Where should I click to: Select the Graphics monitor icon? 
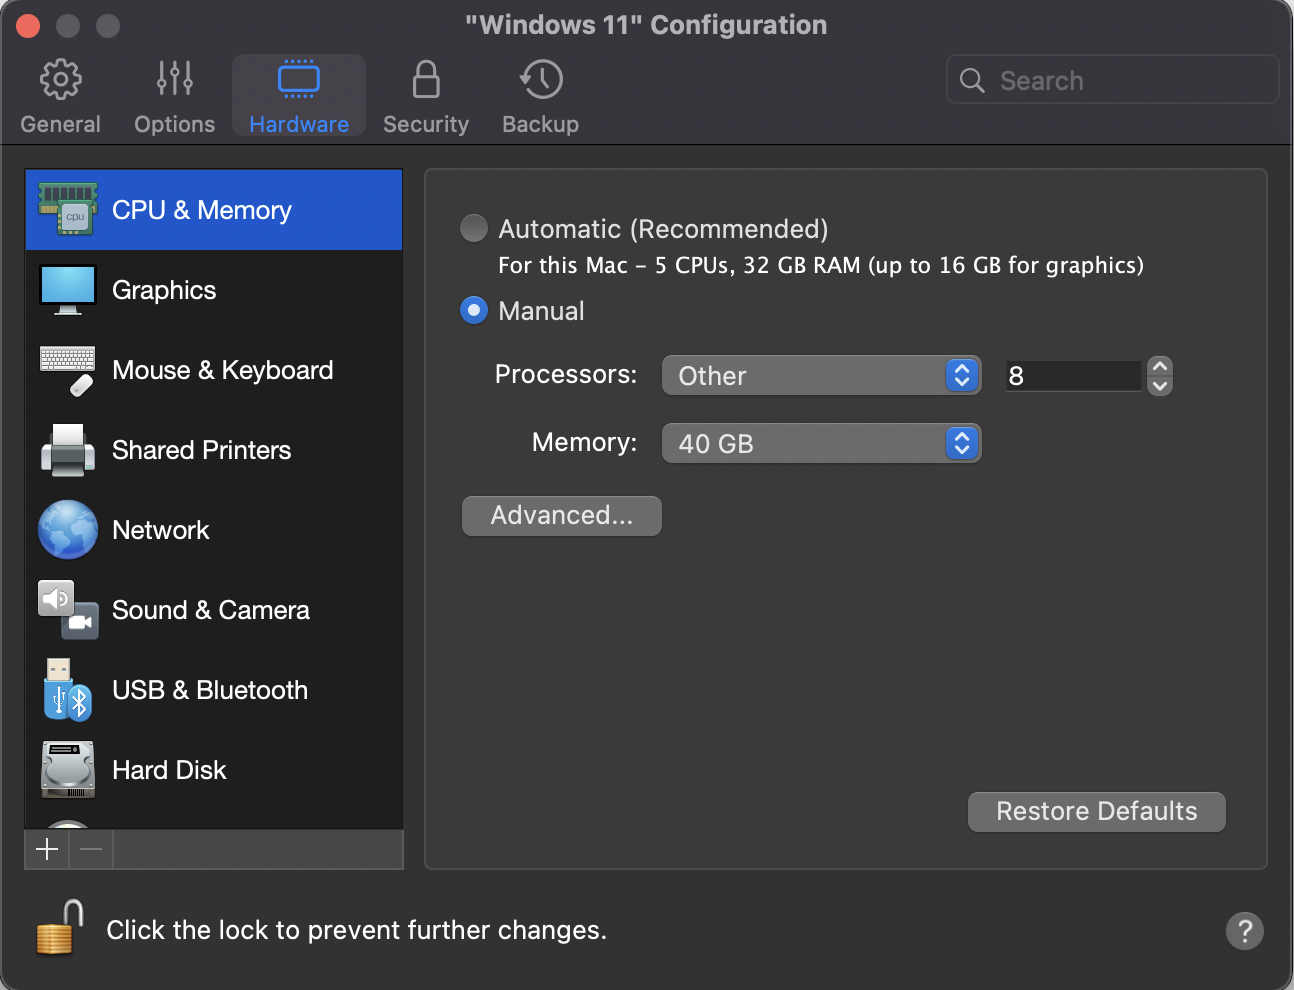click(68, 290)
